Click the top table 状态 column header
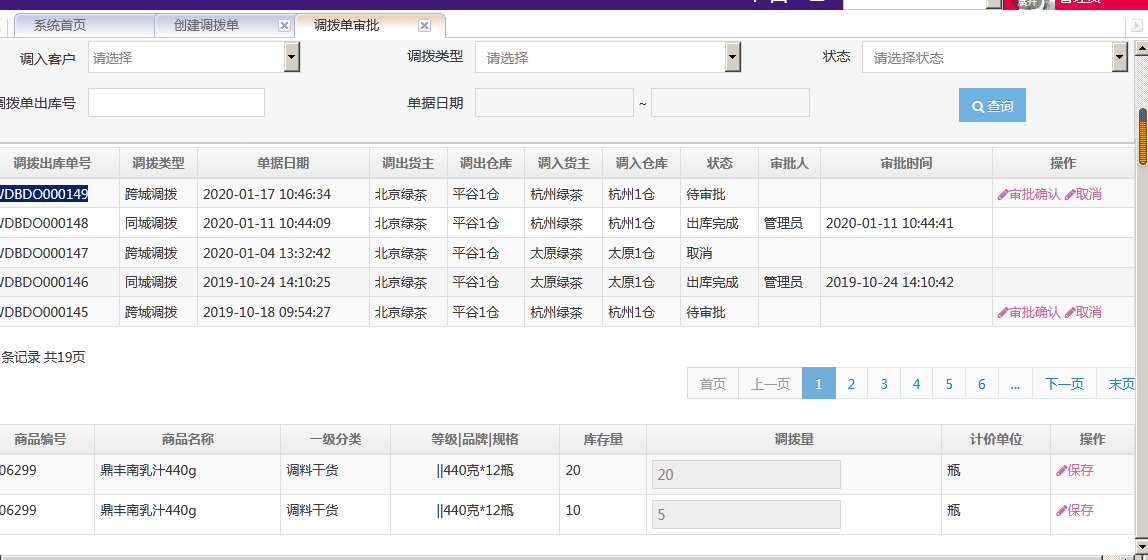Viewport: 1148px width, 560px height. 720,163
